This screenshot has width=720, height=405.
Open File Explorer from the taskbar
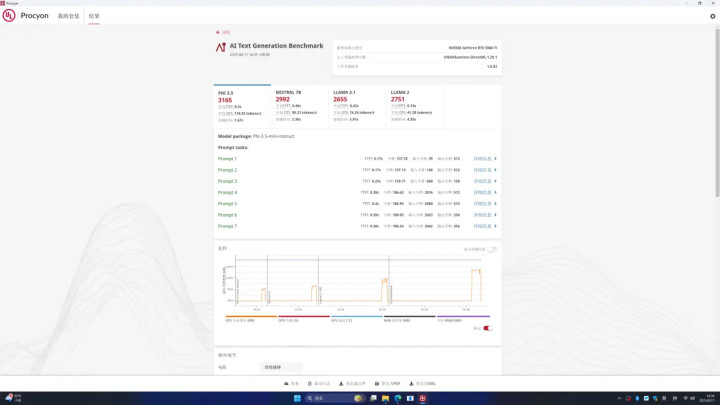click(x=385, y=398)
